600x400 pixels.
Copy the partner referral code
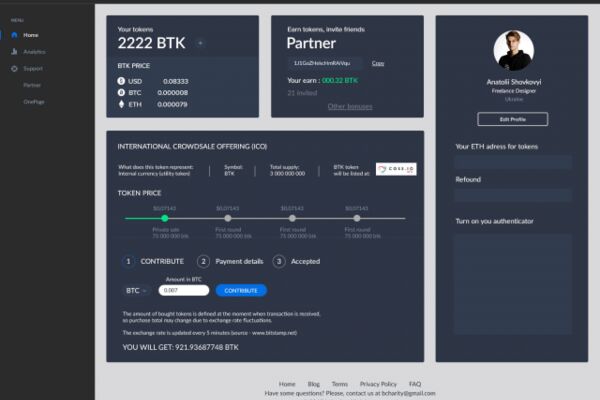click(378, 63)
